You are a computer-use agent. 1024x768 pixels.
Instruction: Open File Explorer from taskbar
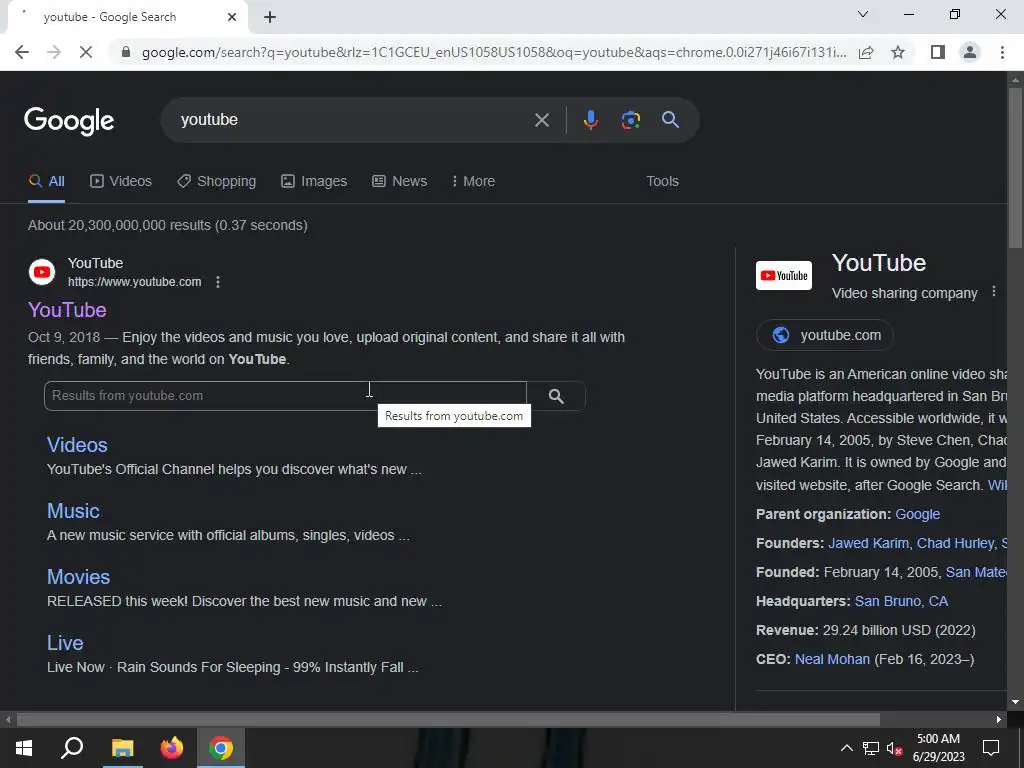coord(122,748)
